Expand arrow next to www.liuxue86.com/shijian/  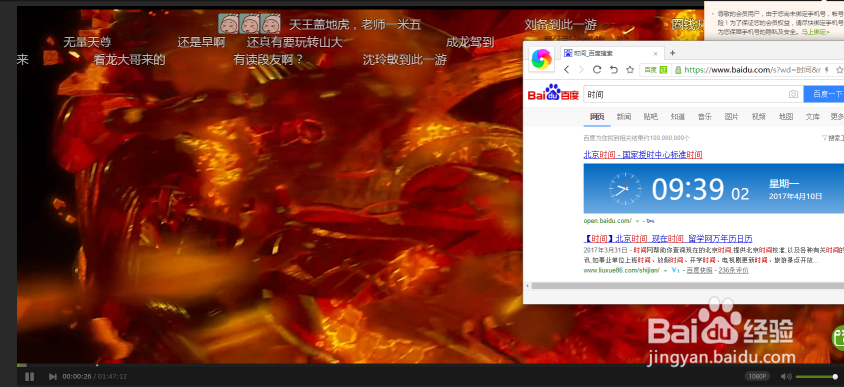[x=665, y=270]
